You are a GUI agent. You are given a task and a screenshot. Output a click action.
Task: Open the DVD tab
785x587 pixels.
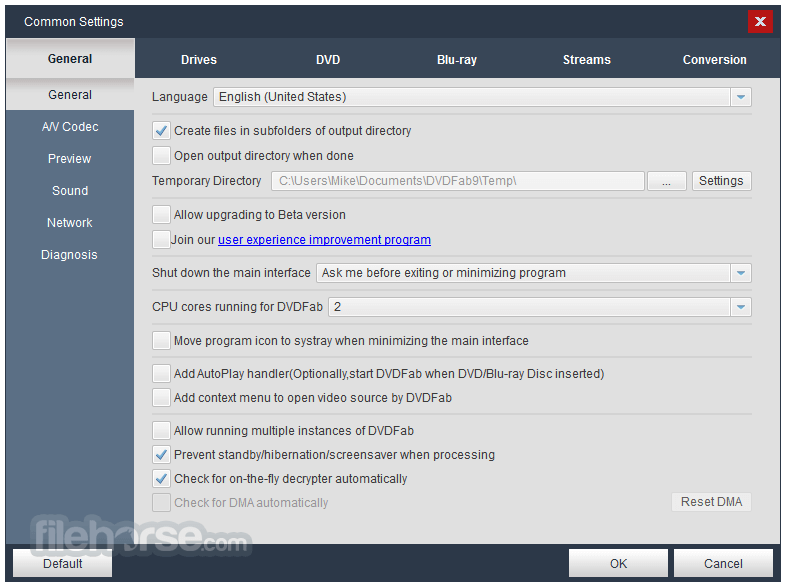pos(328,60)
